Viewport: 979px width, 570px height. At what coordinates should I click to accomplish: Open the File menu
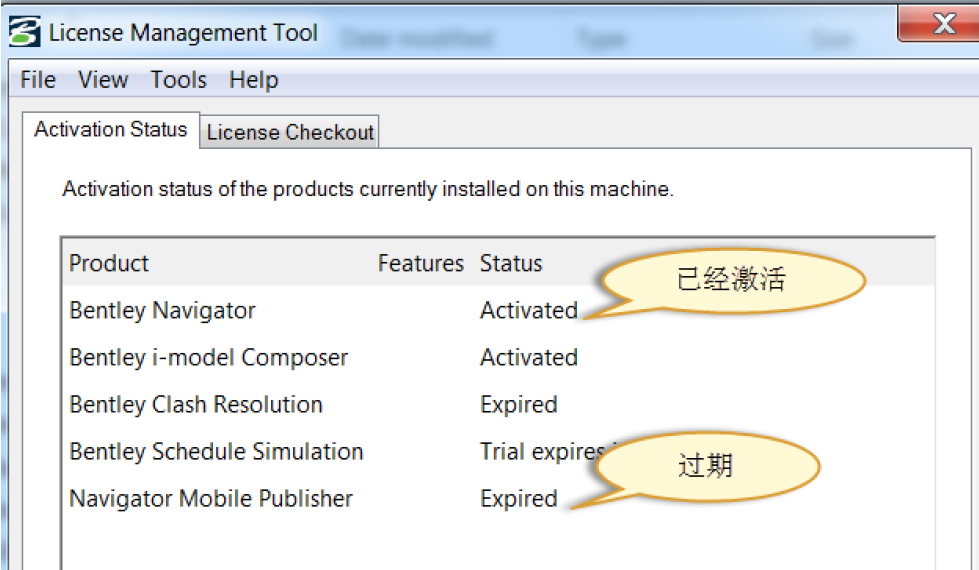coord(38,80)
